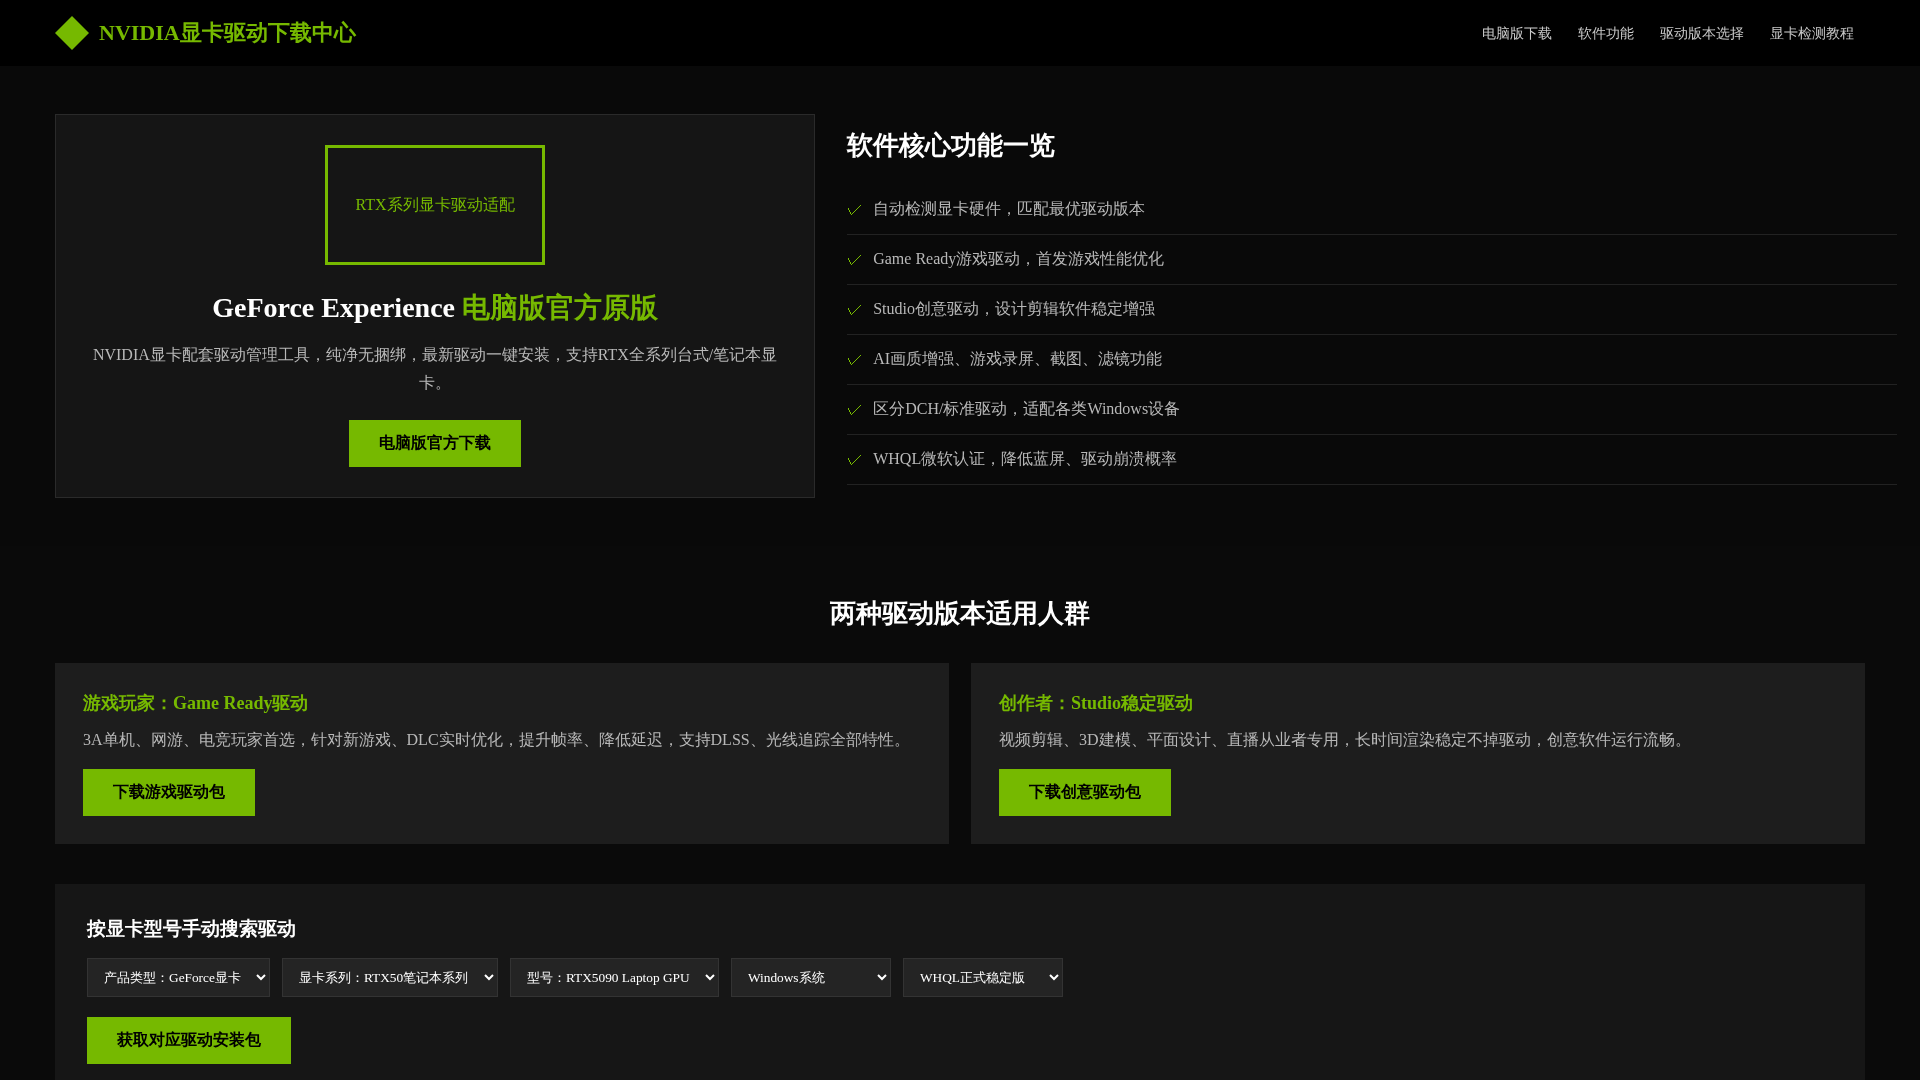Click checkmark icon beside 自动检测显卡硬件
Viewport: 1920px width, 1080px height.
click(x=854, y=210)
